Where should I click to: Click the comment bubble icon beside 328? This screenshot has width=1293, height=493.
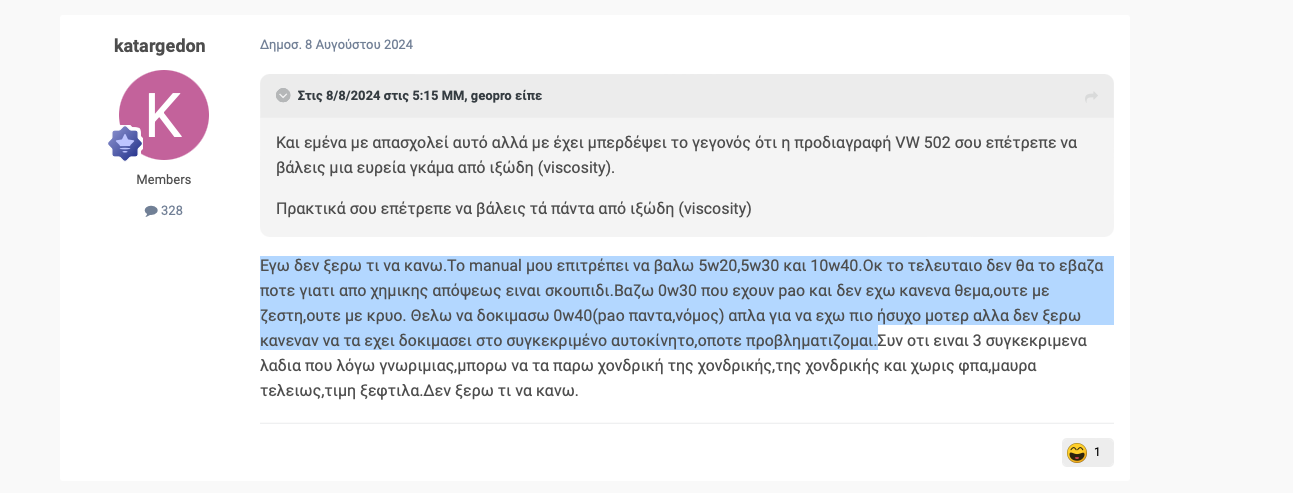tap(151, 211)
